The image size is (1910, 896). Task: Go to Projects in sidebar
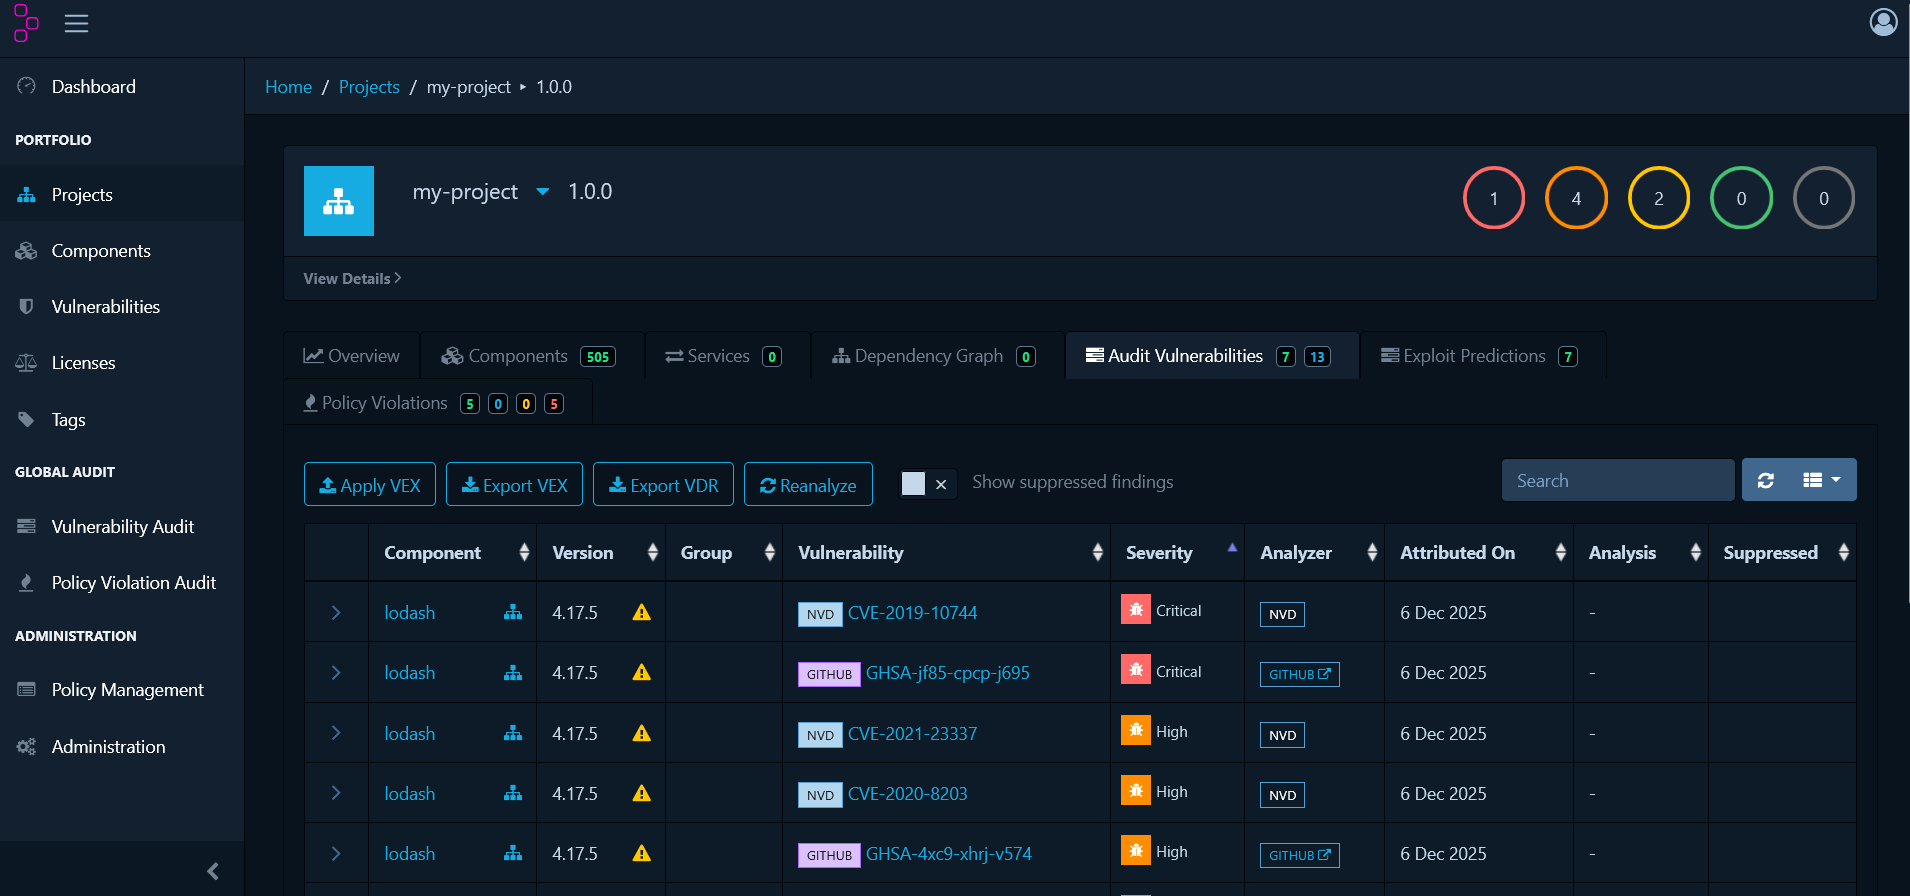coord(122,194)
